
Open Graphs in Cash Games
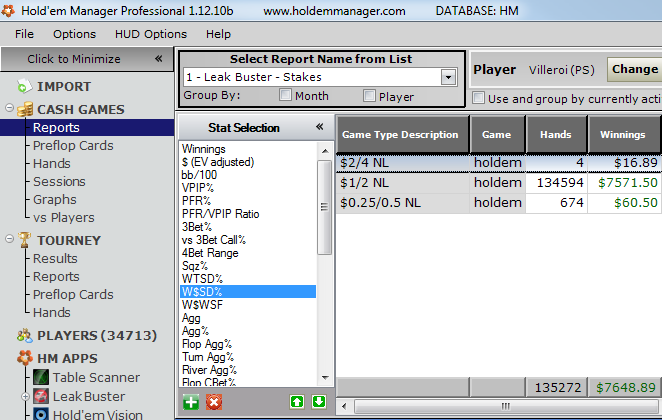pyautogui.click(x=54, y=199)
